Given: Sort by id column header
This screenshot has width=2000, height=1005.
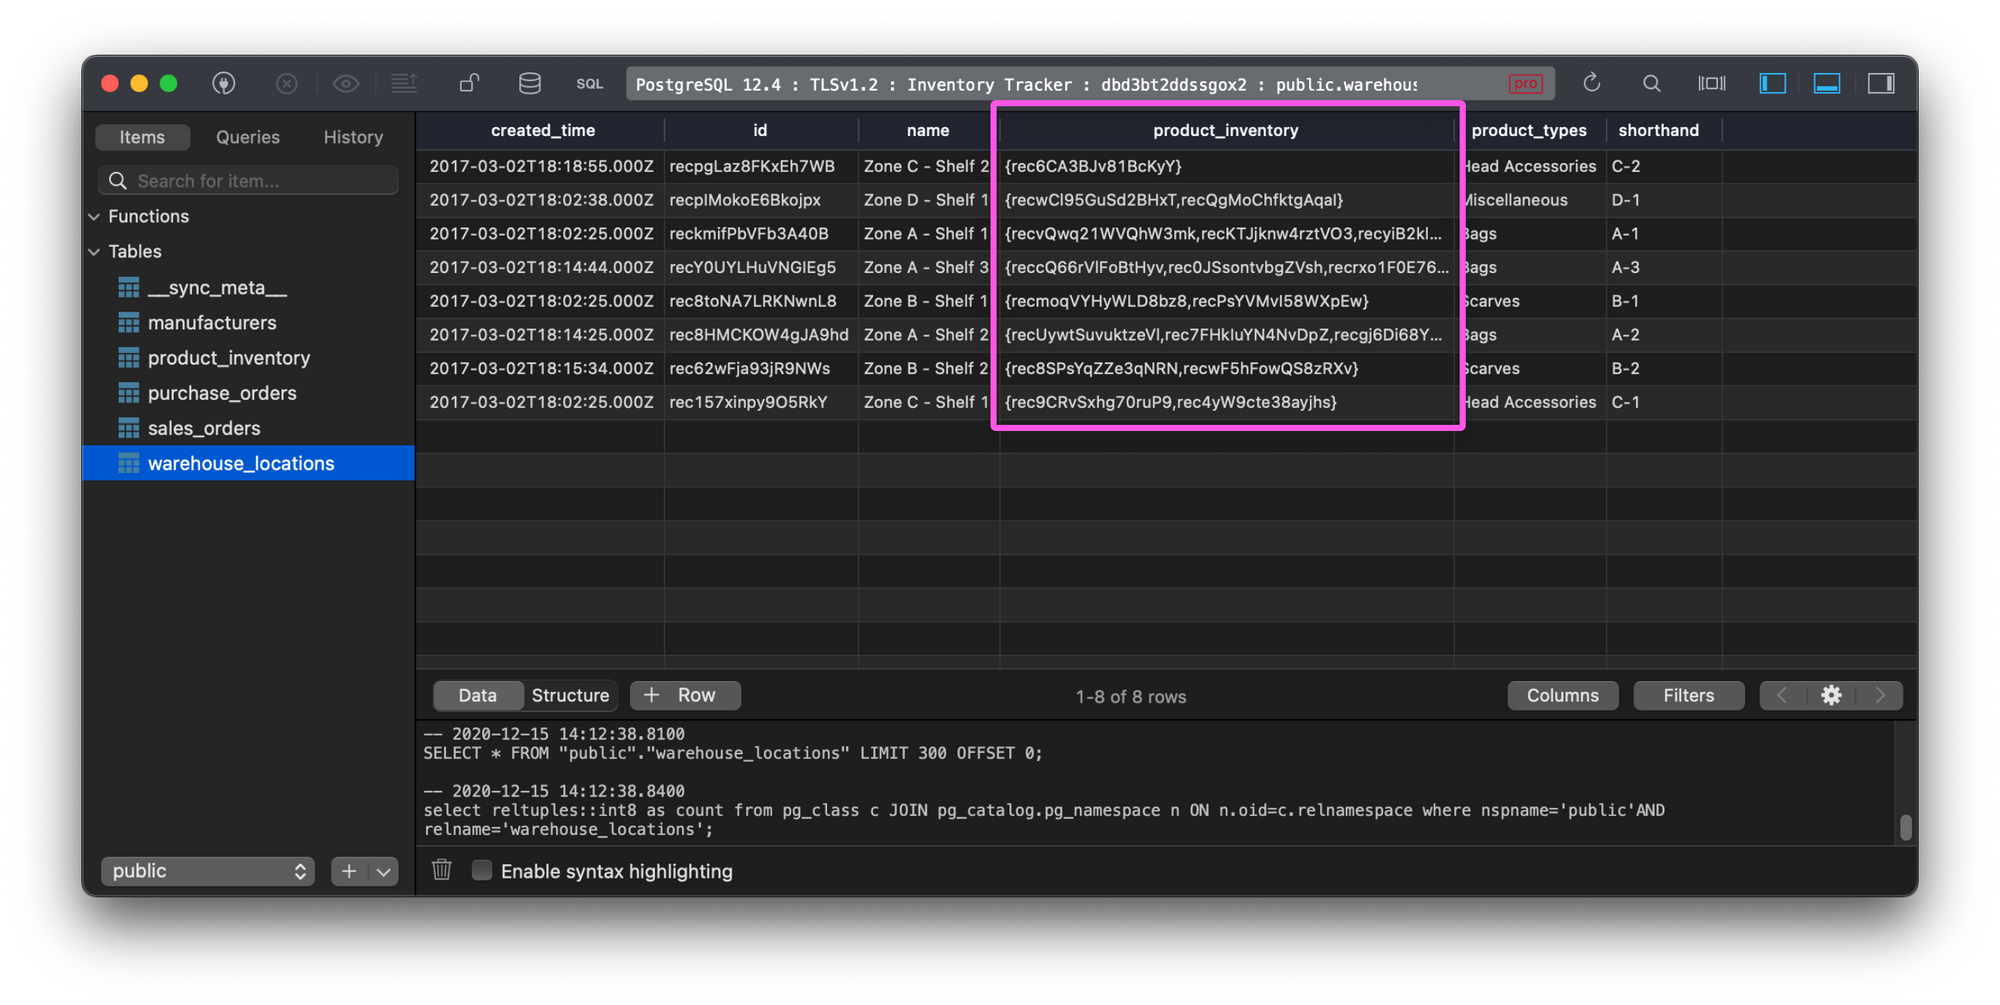Looking at the screenshot, I should [760, 130].
